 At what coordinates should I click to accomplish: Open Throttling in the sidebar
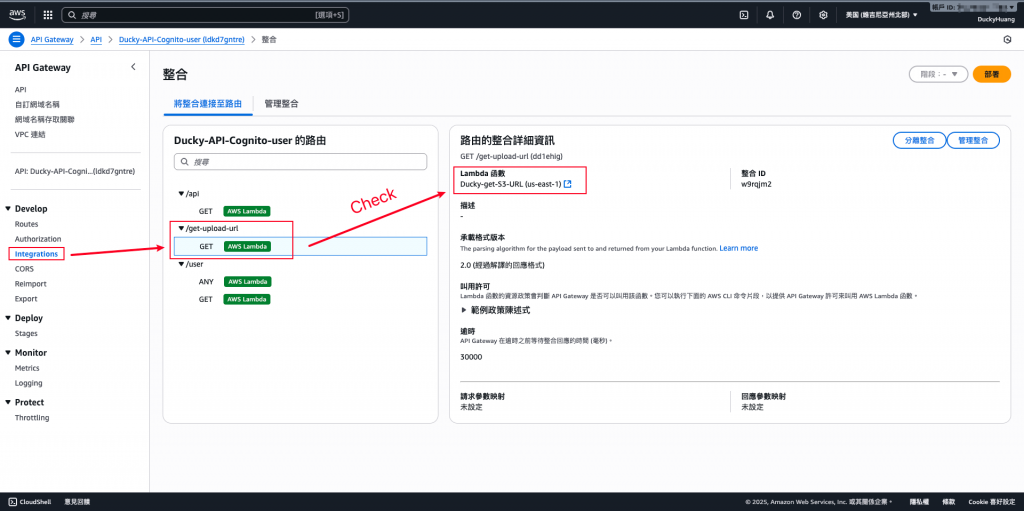click(32, 418)
